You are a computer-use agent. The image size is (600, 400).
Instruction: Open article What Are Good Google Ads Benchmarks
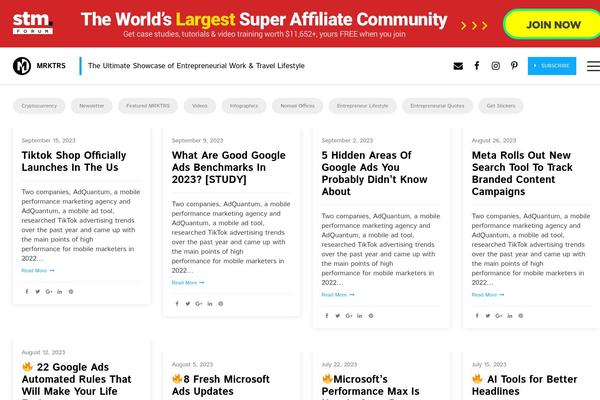point(228,167)
